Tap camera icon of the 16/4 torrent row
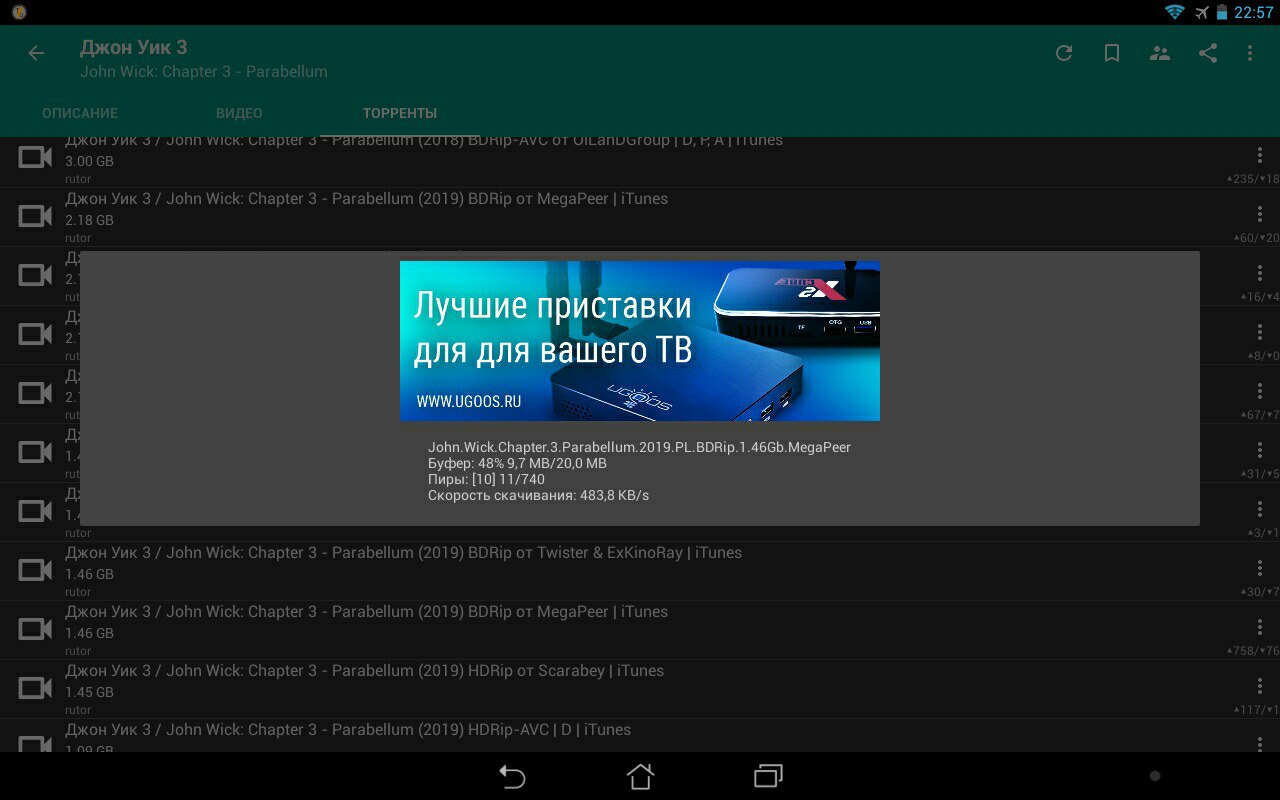 (x=36, y=275)
